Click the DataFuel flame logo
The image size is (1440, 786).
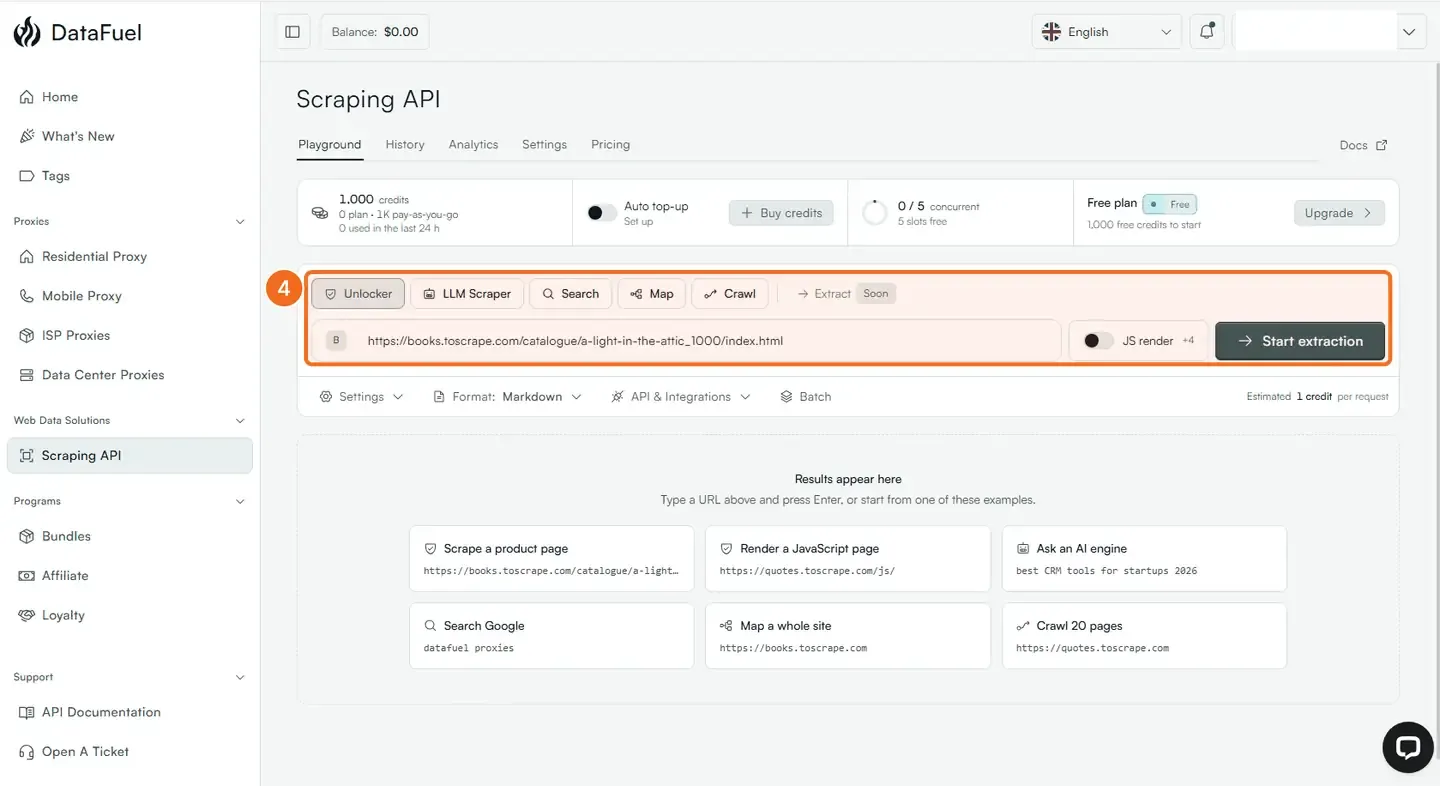click(27, 32)
